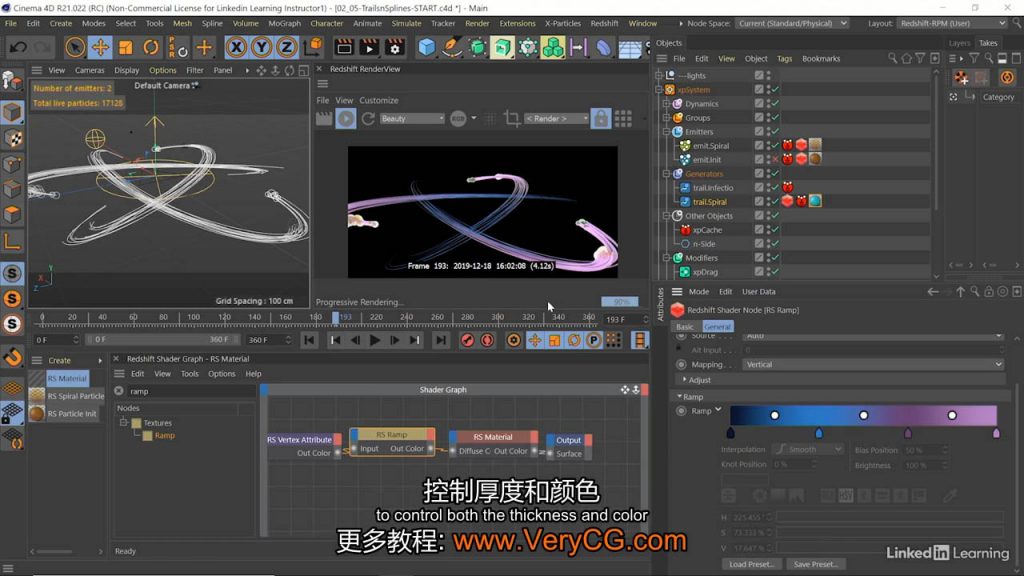
Task: Jump to the timeline start
Action: pos(309,340)
